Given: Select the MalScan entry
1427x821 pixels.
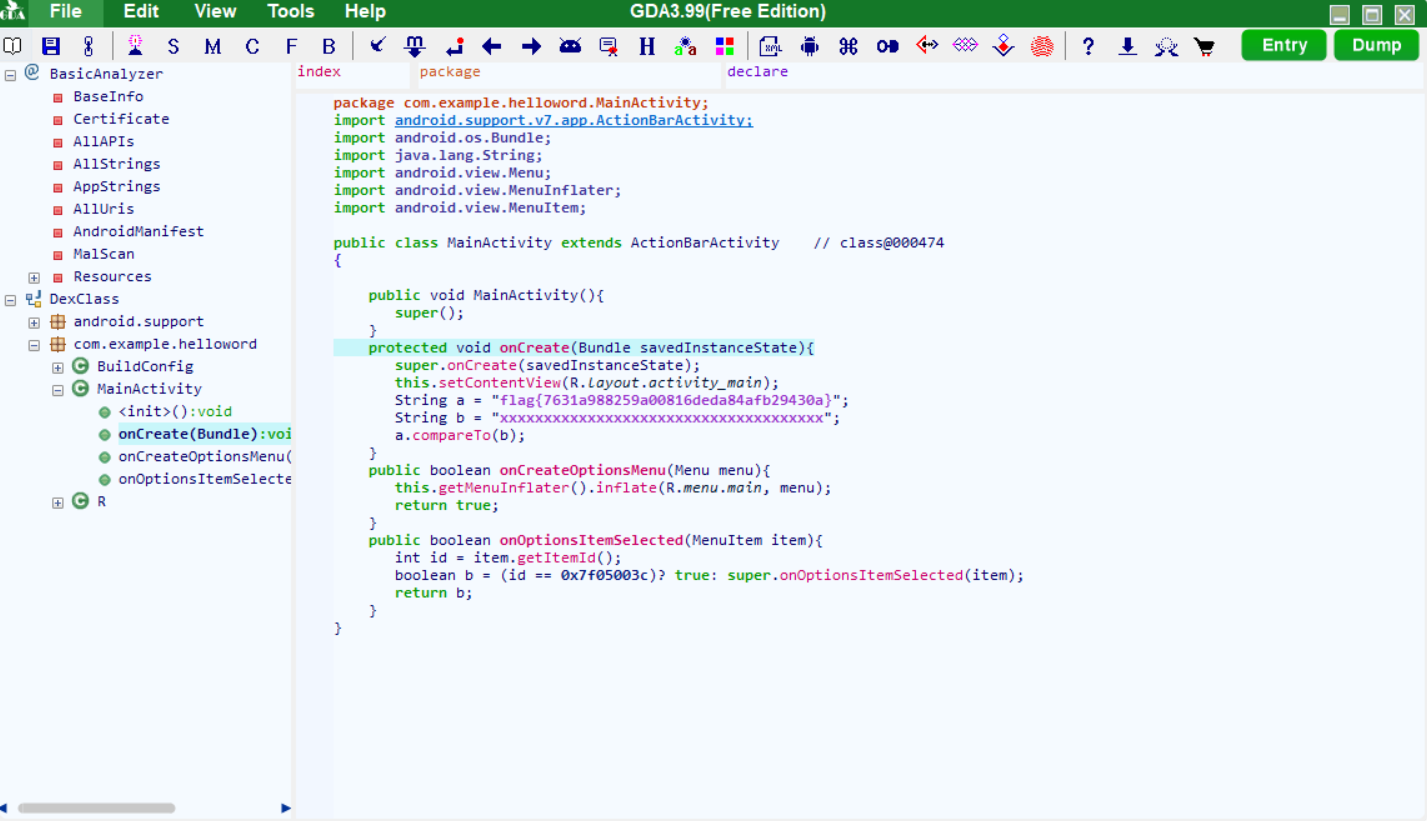Looking at the screenshot, I should [x=103, y=254].
